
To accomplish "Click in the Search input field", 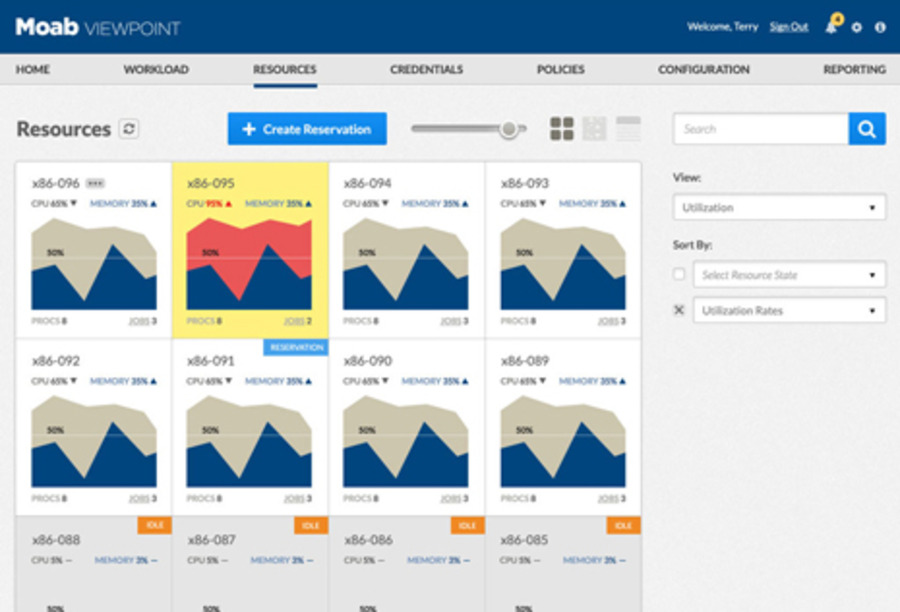I will tap(761, 129).
